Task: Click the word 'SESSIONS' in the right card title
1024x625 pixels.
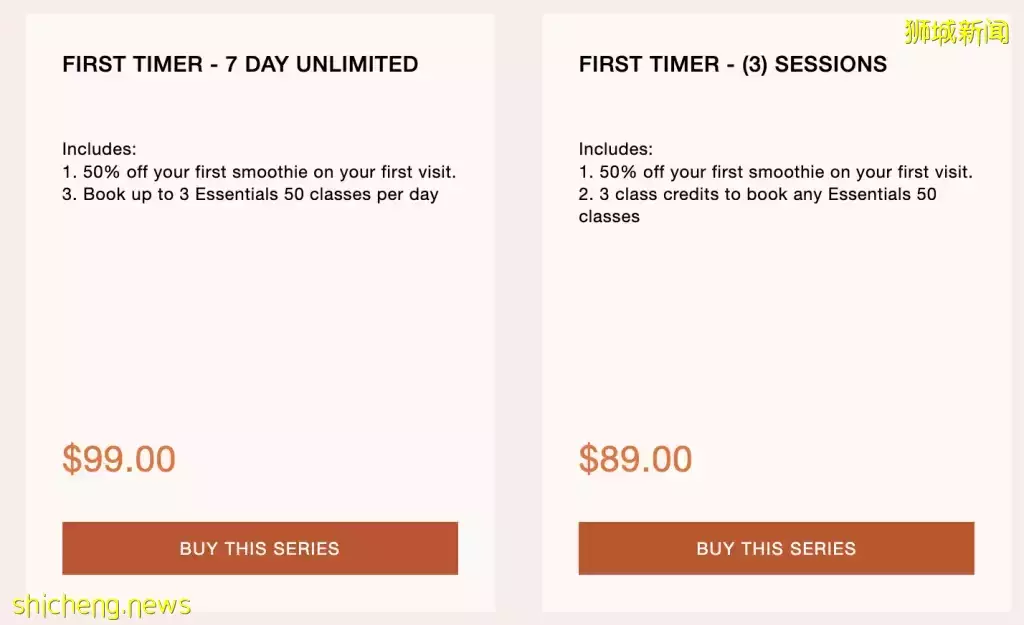Action: (831, 64)
